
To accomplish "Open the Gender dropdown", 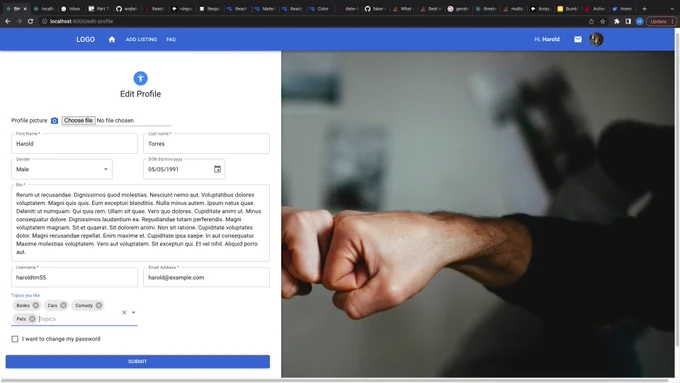I will coord(62,169).
